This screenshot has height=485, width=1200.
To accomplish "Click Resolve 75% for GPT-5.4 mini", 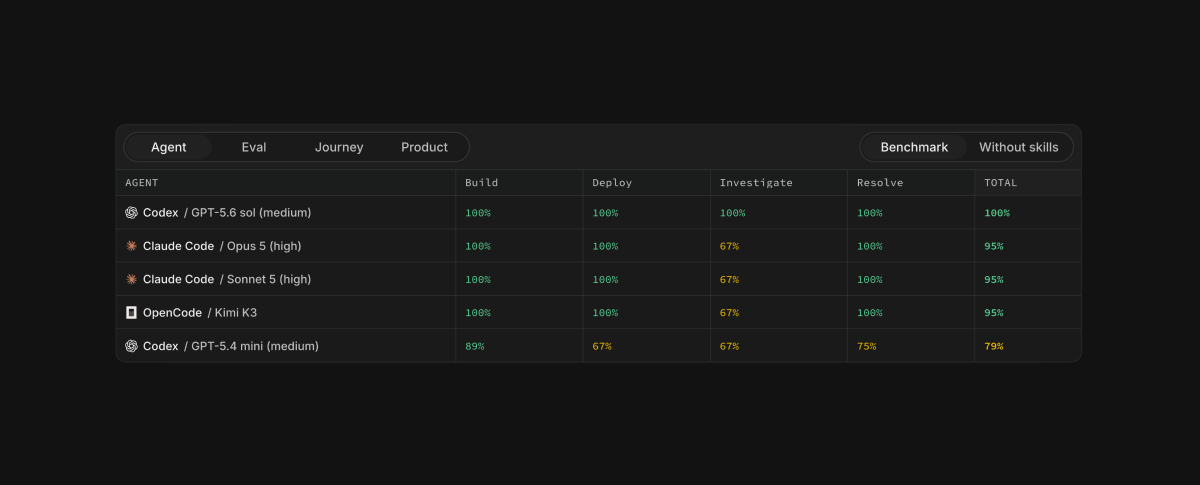I will (867, 346).
